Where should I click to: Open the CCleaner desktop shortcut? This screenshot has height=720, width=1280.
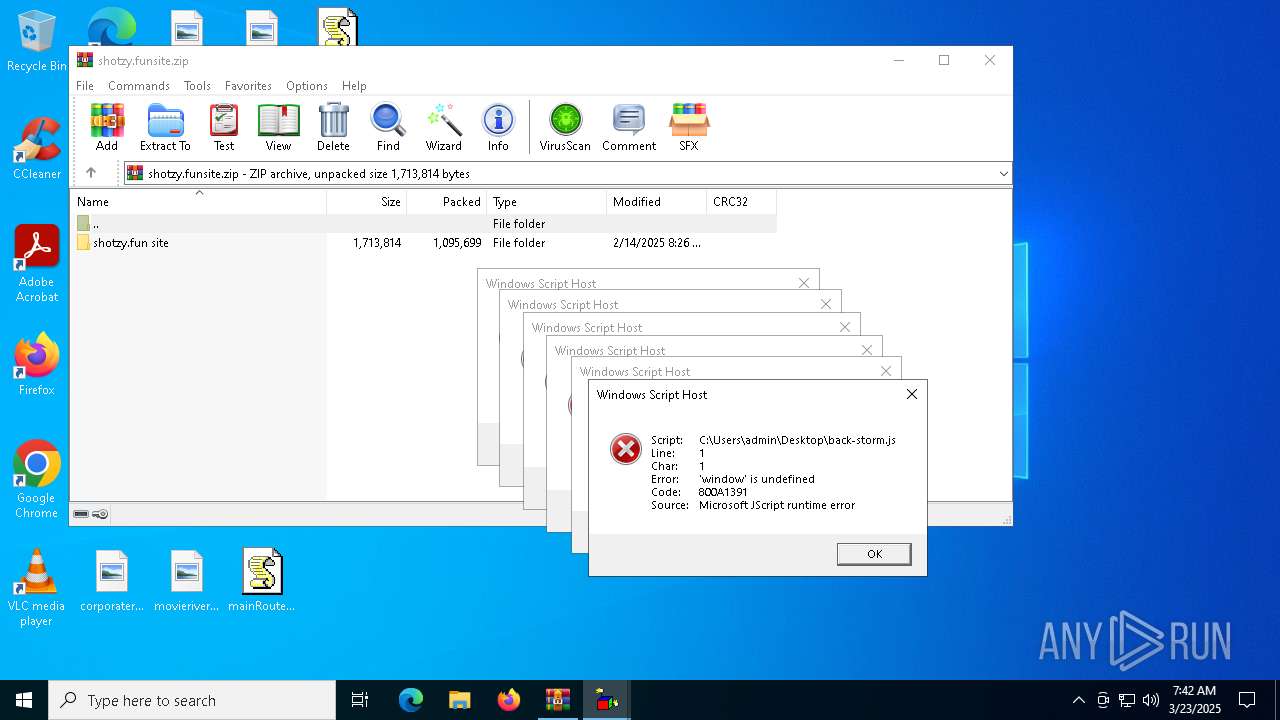click(x=37, y=149)
